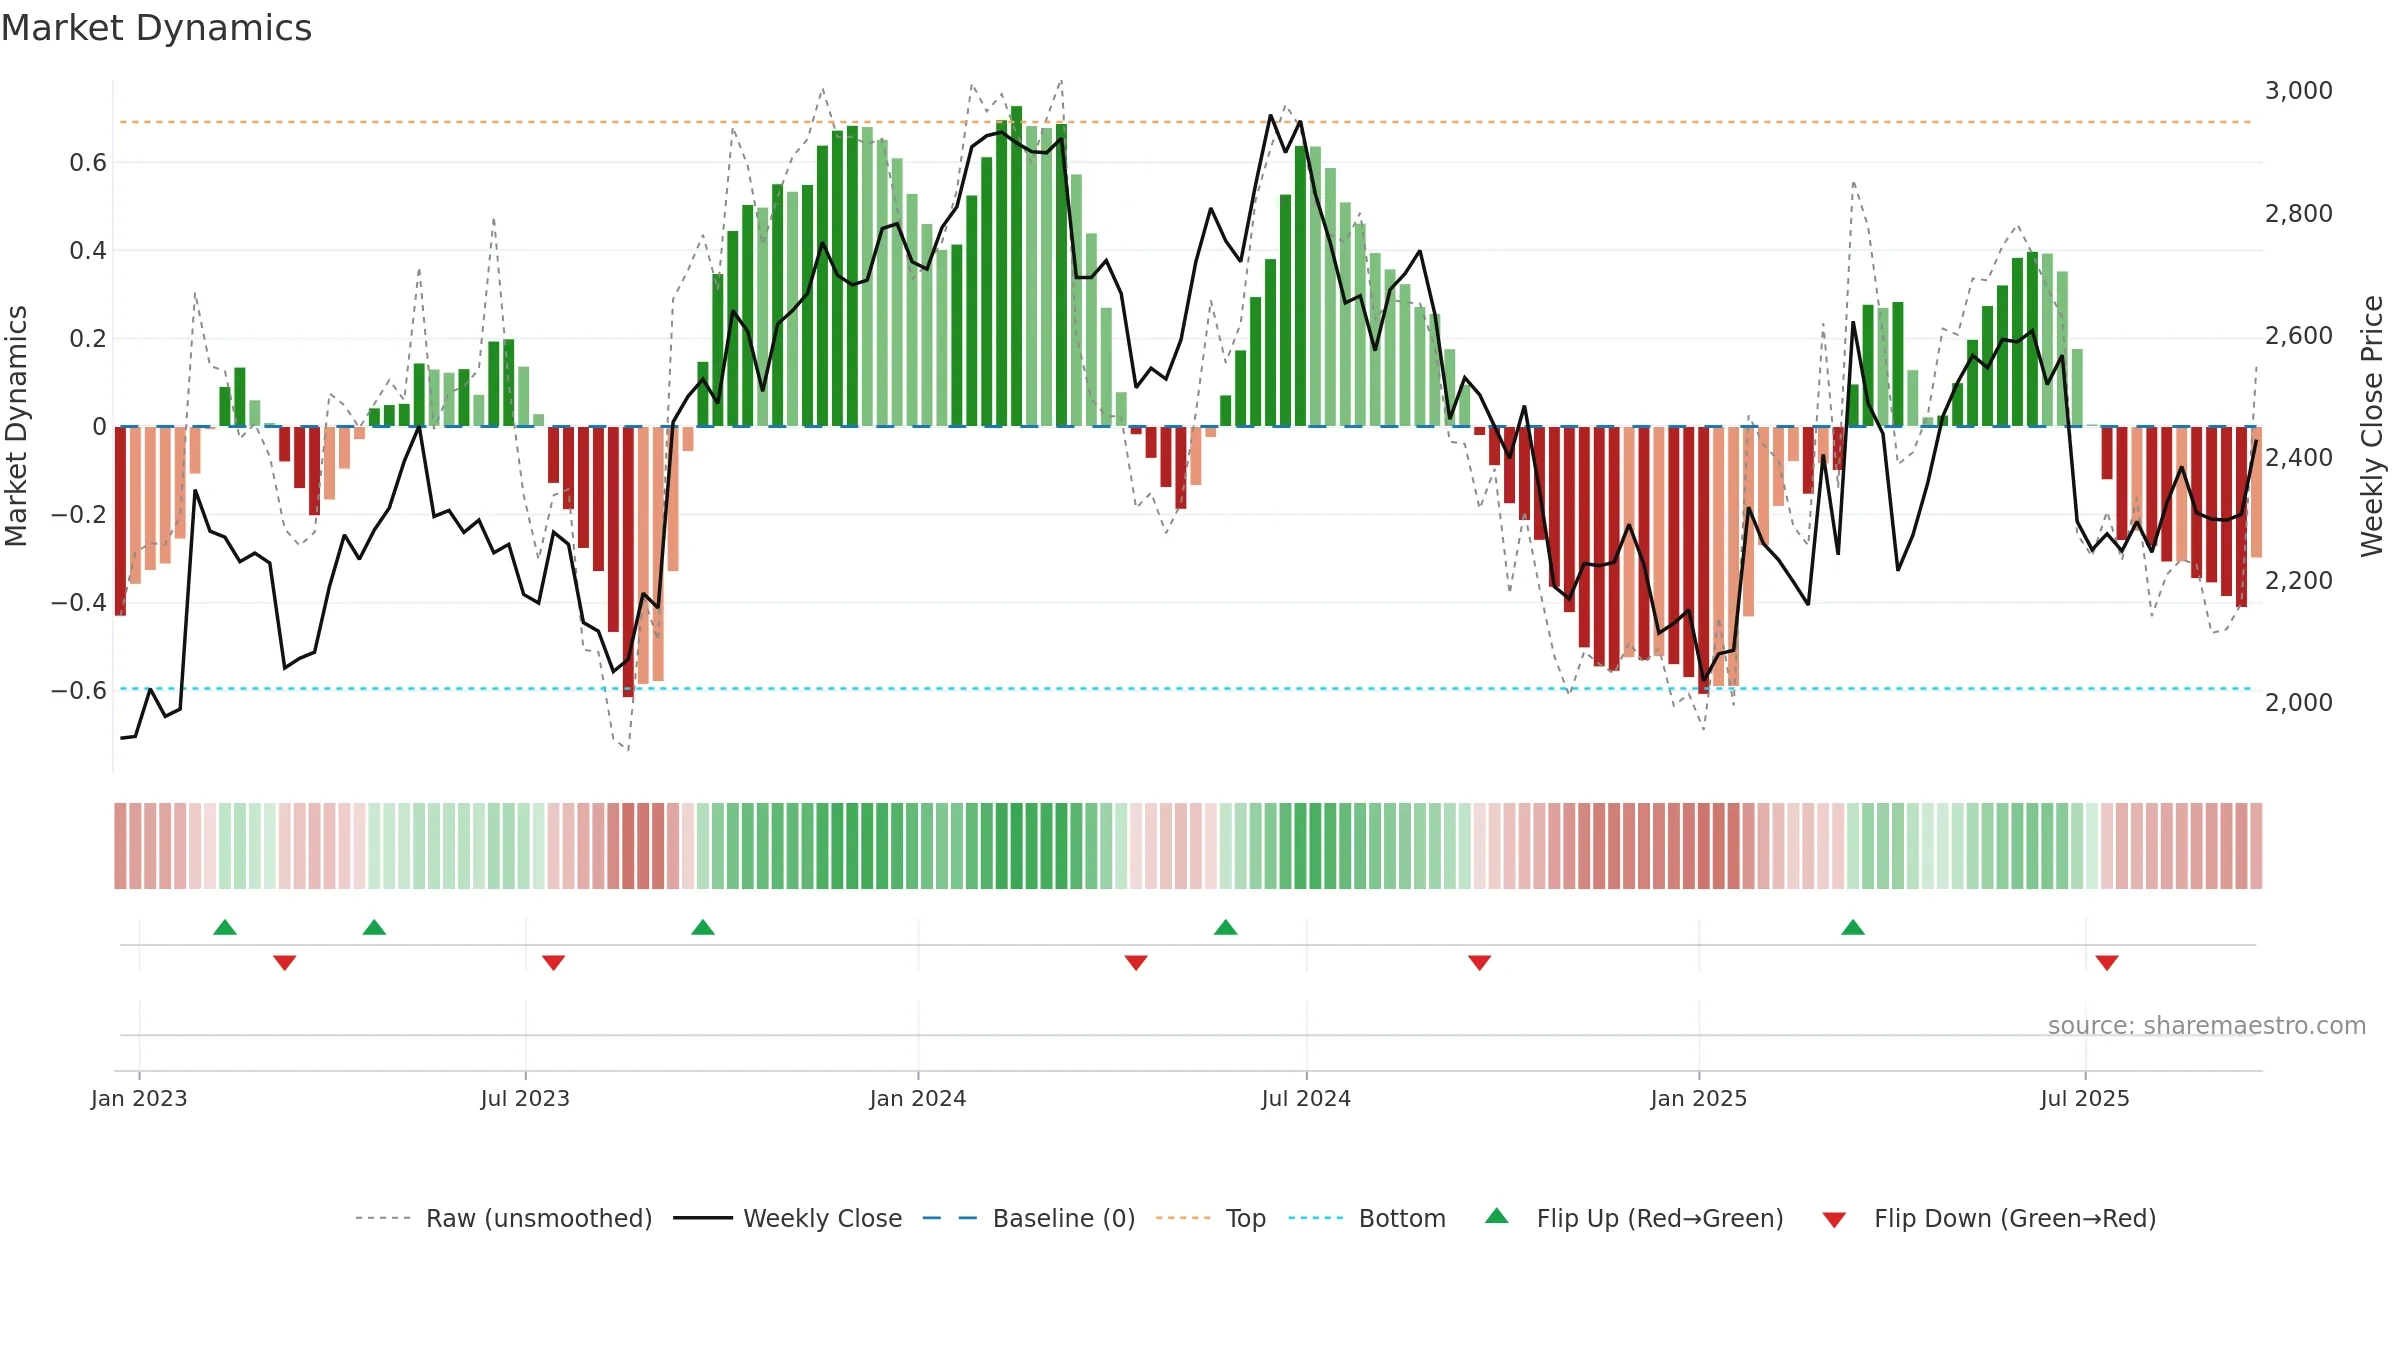Toggle the Raw (unsmoothed) legend entry
This screenshot has width=2400, height=1350.
click(503, 1218)
